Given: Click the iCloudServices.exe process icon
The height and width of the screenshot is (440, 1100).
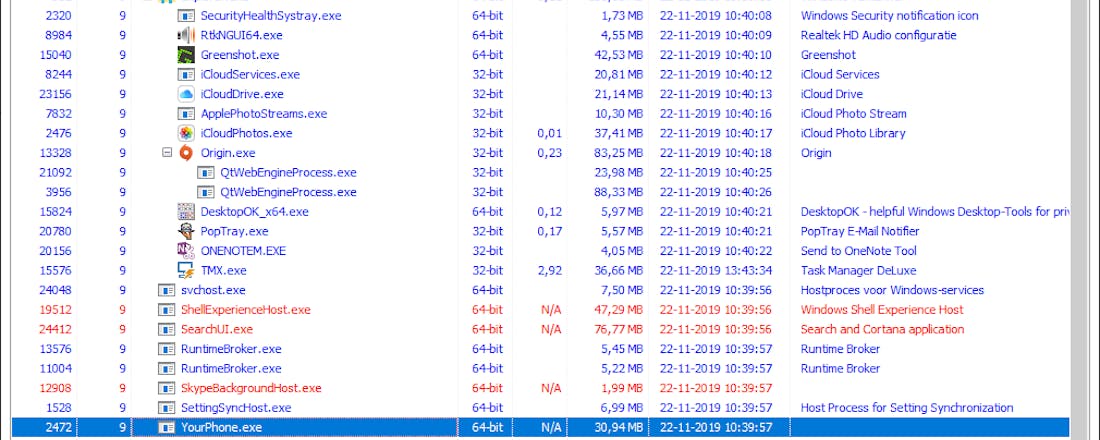Looking at the screenshot, I should pyautogui.click(x=186, y=74).
